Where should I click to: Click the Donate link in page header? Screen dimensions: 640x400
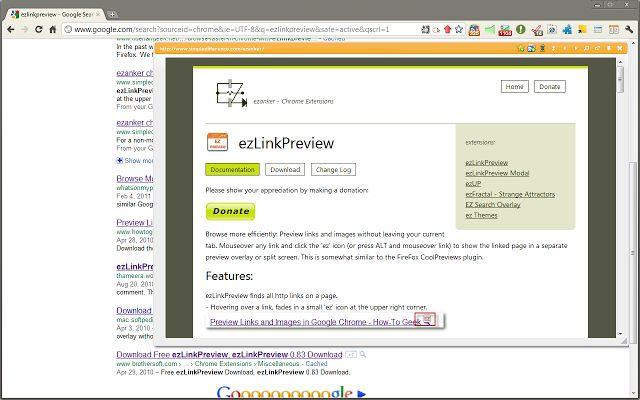coord(550,87)
